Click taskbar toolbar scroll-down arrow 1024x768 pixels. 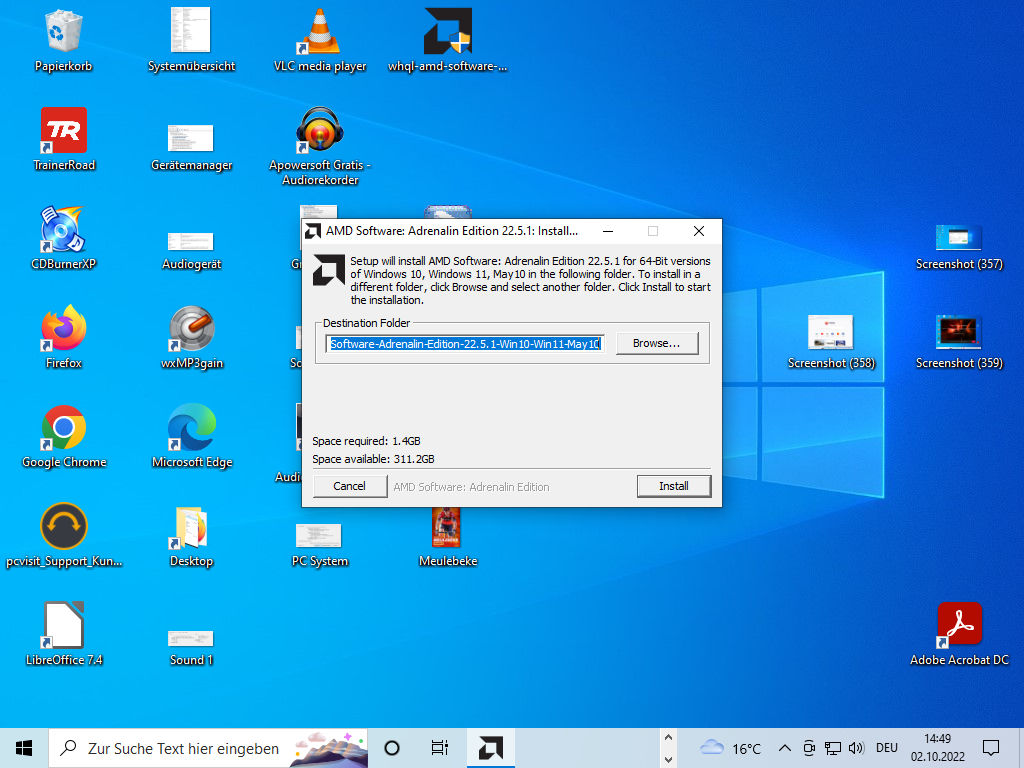[668, 759]
